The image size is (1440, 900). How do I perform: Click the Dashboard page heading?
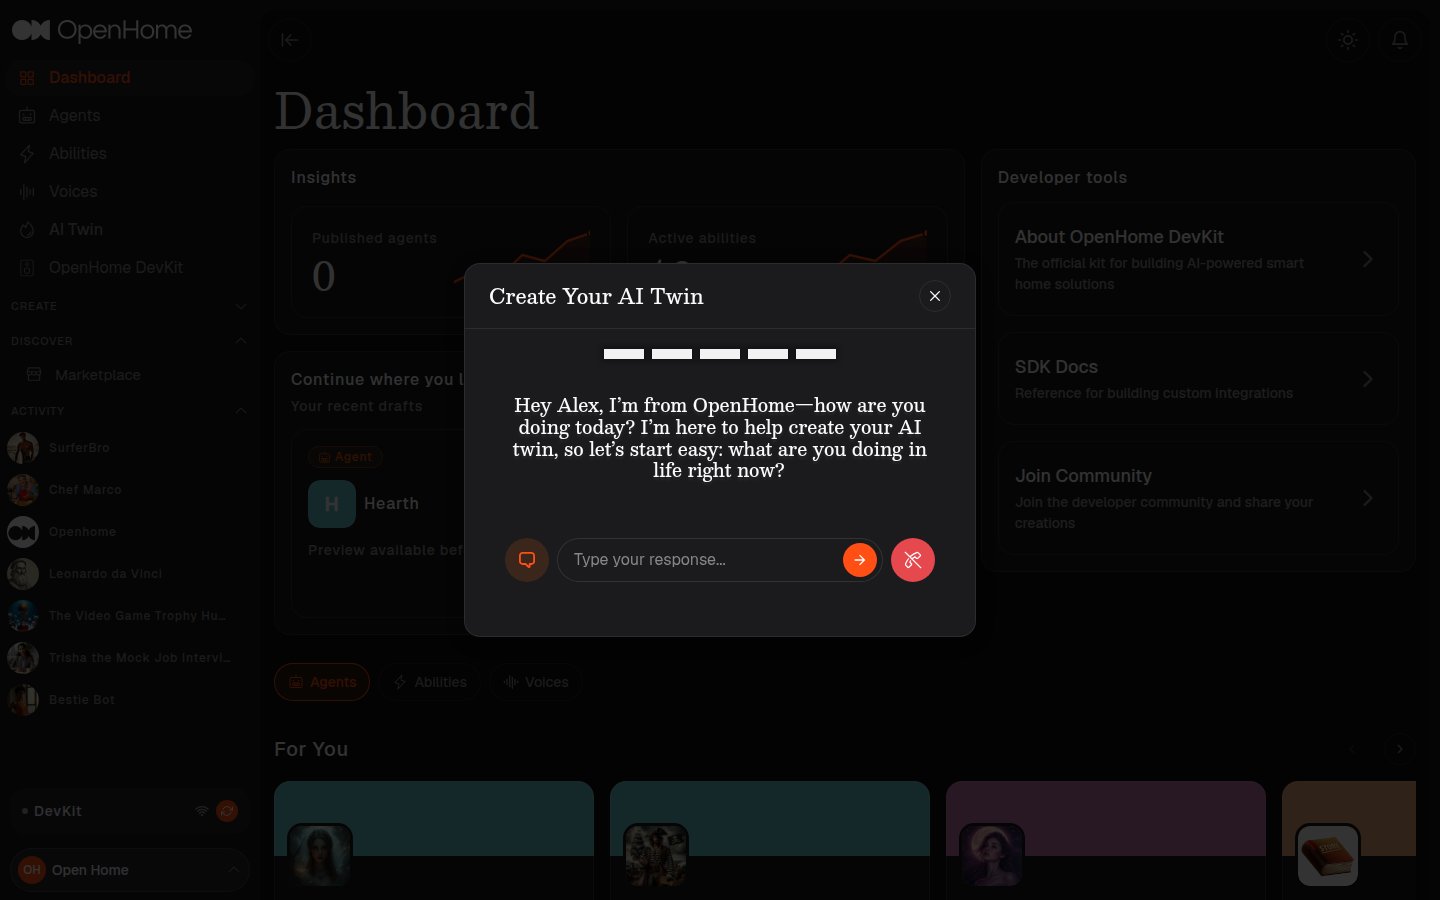tap(406, 110)
